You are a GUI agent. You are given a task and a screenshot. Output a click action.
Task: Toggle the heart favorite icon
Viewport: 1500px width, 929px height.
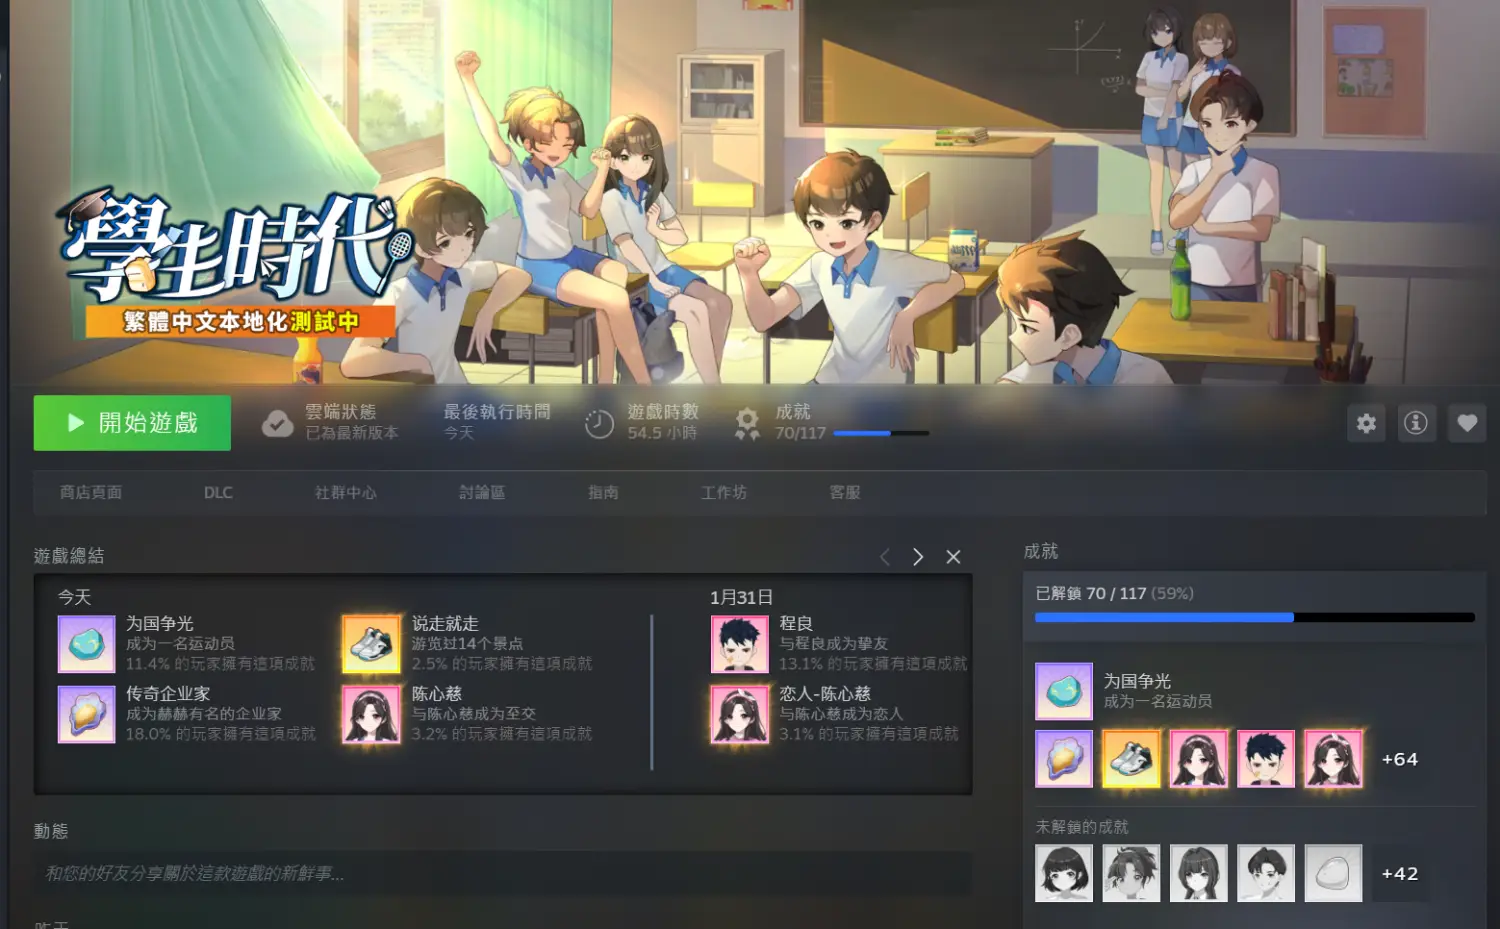coord(1467,423)
